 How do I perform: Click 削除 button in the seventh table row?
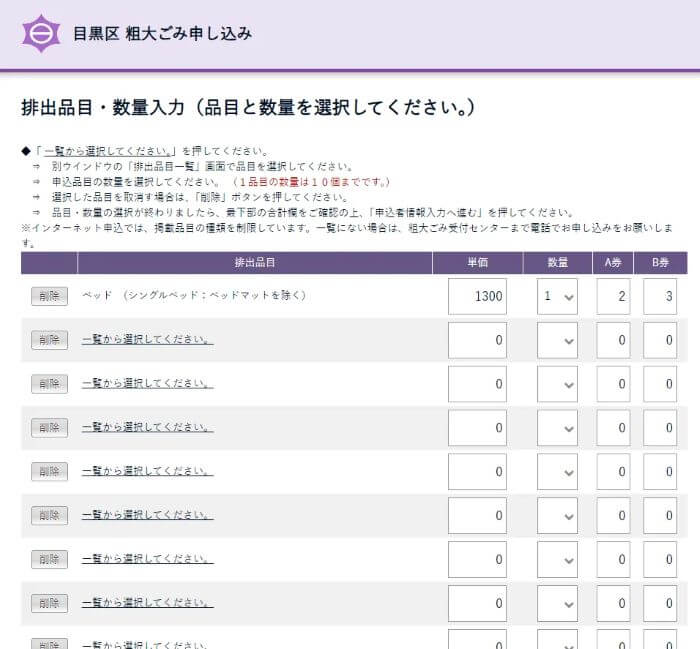click(x=50, y=559)
